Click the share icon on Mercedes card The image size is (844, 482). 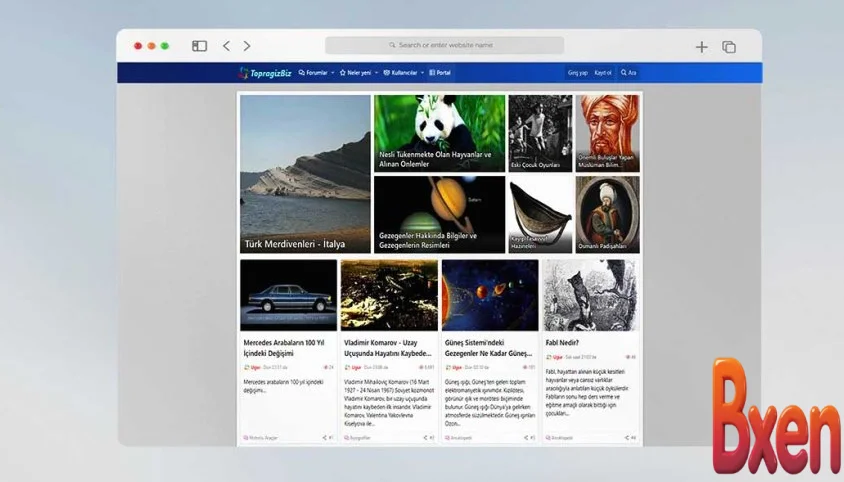coord(324,437)
